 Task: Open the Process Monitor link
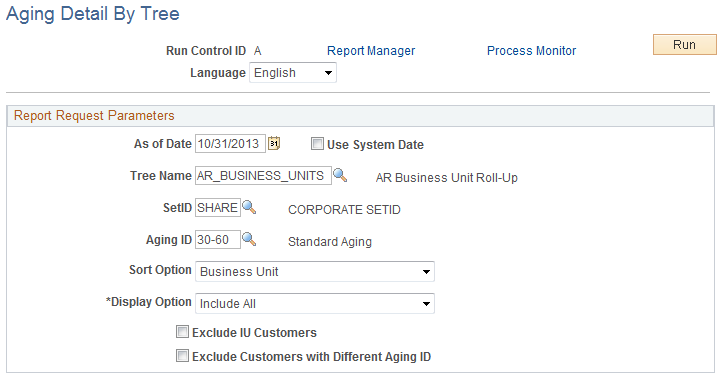click(531, 51)
